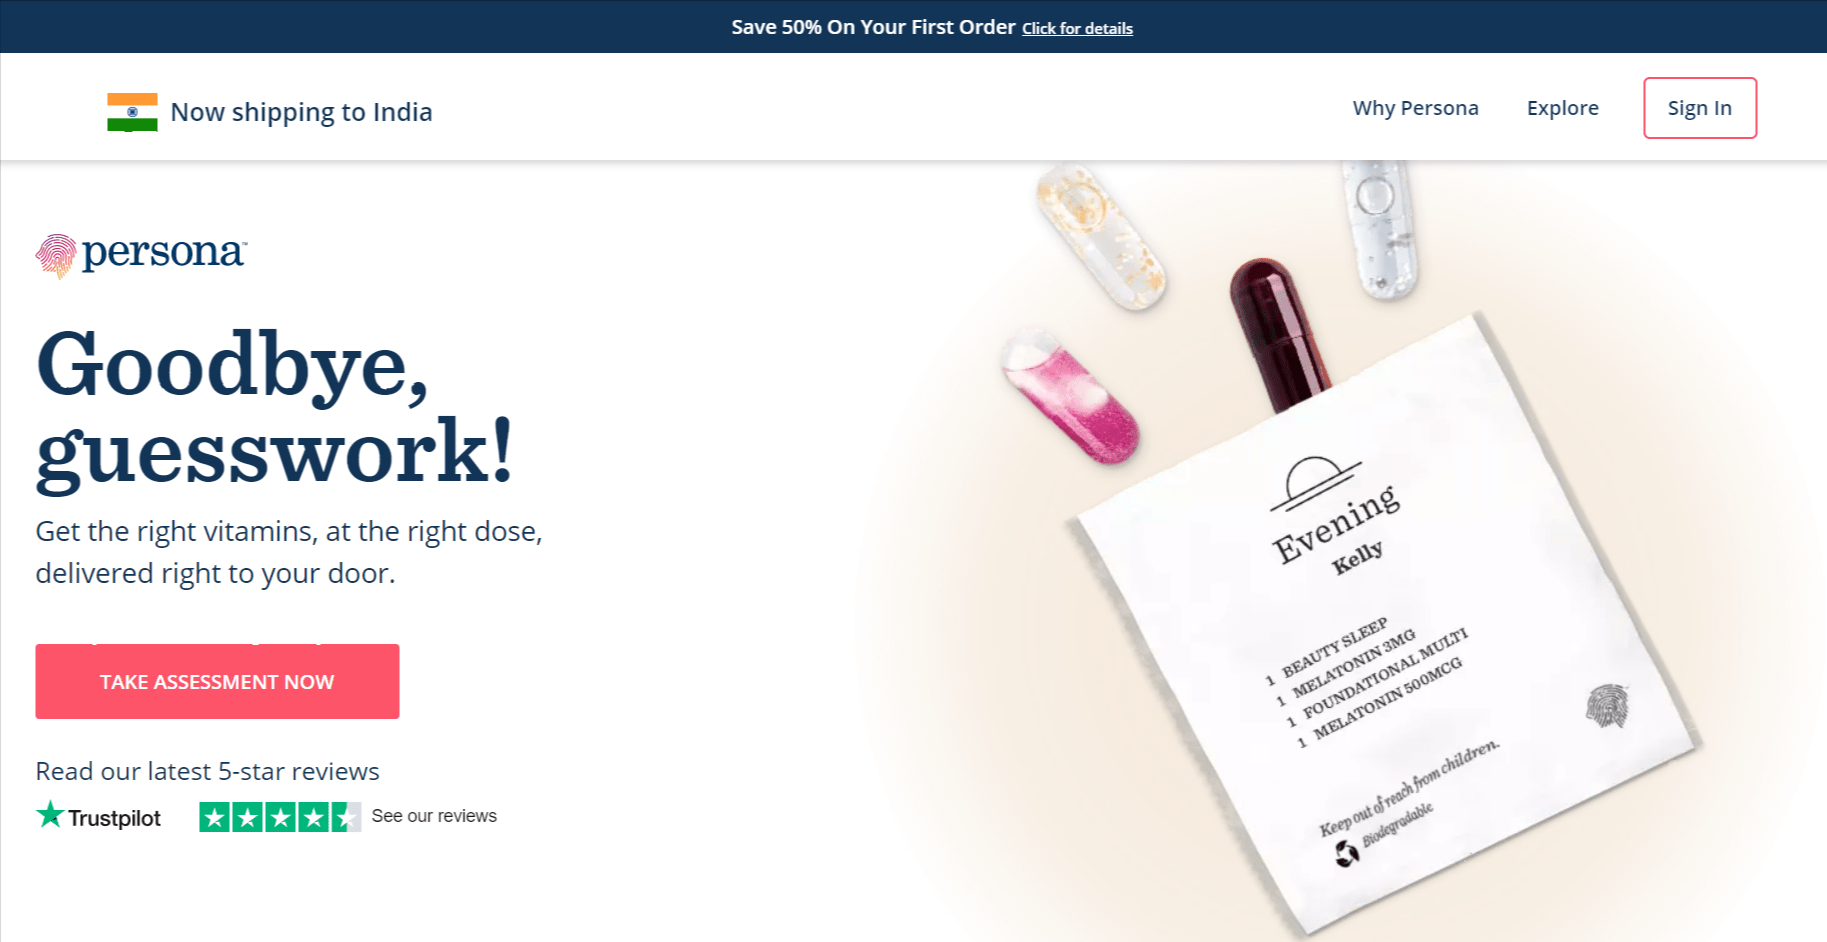The width and height of the screenshot is (1827, 942).
Task: Open the Click for details link
Action: pos(1077,29)
